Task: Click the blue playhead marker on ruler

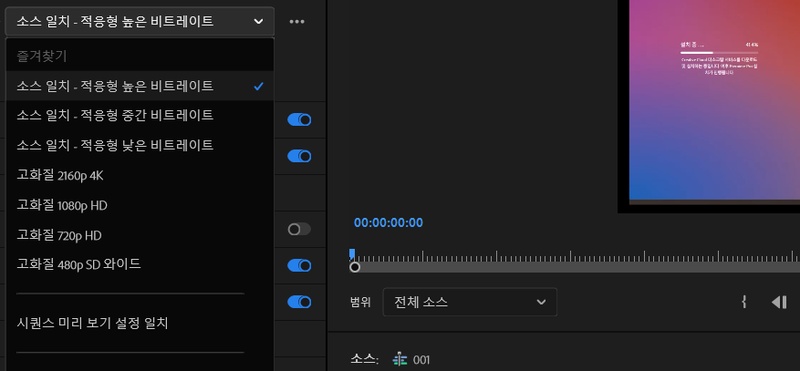Action: point(352,254)
